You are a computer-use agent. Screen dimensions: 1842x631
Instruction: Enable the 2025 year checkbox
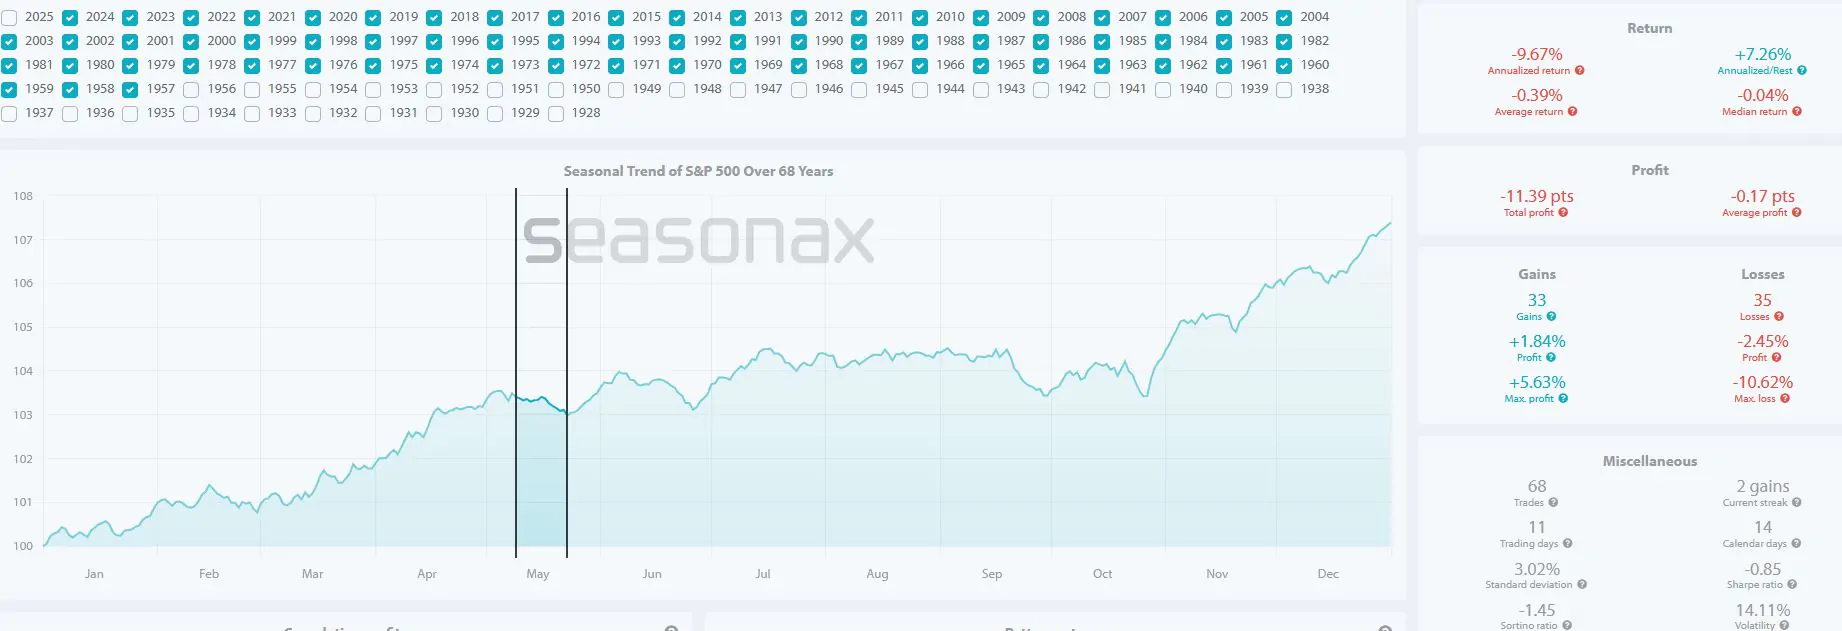[x=9, y=18]
